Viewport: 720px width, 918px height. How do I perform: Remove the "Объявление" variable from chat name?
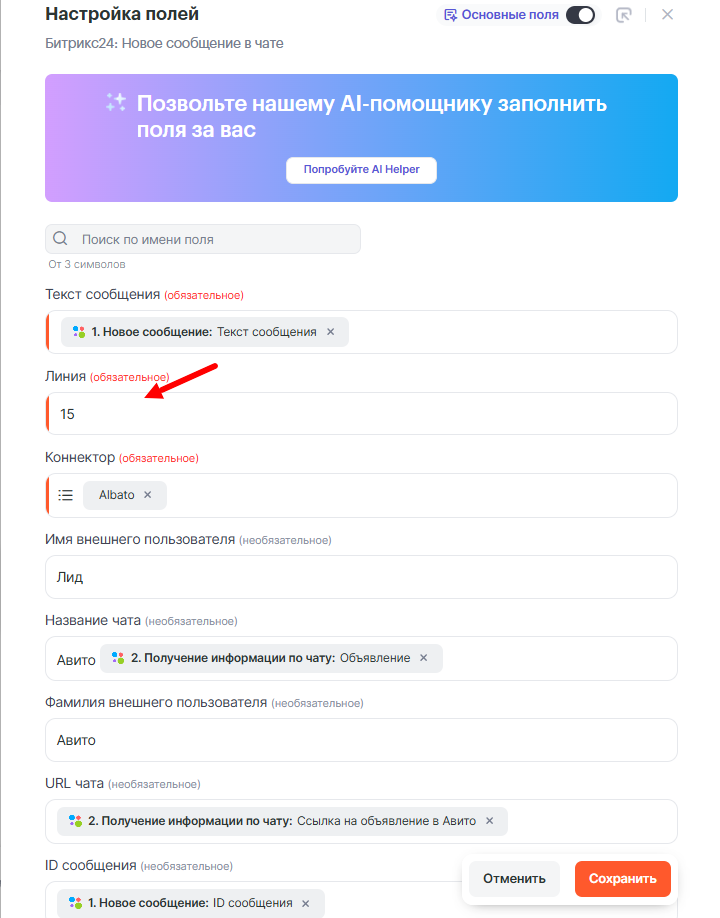click(x=424, y=658)
